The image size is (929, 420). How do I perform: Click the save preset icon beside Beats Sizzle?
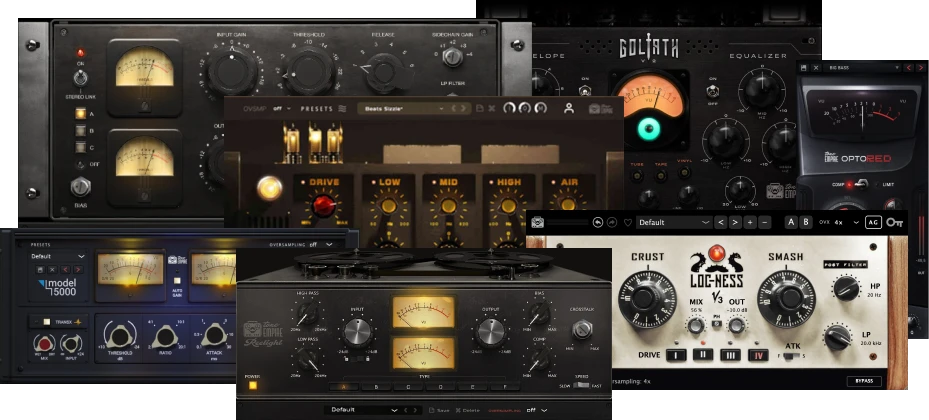coord(479,108)
